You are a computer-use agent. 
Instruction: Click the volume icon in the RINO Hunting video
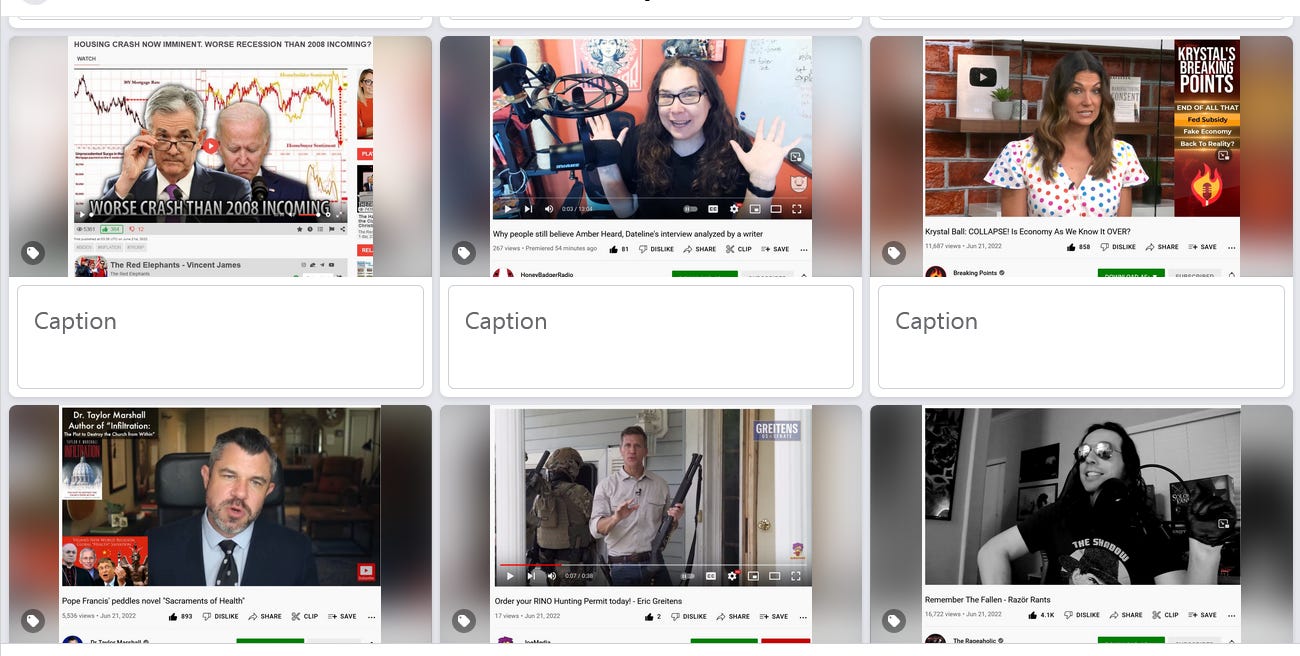tap(551, 576)
